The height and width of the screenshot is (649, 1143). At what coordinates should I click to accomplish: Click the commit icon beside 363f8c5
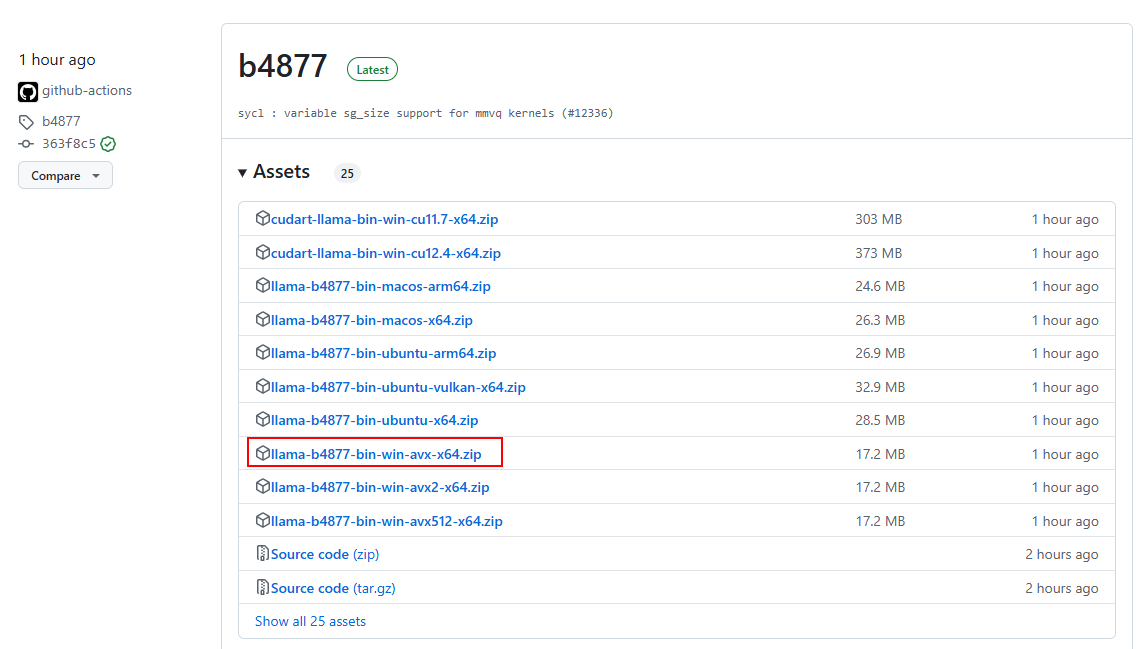(26, 144)
